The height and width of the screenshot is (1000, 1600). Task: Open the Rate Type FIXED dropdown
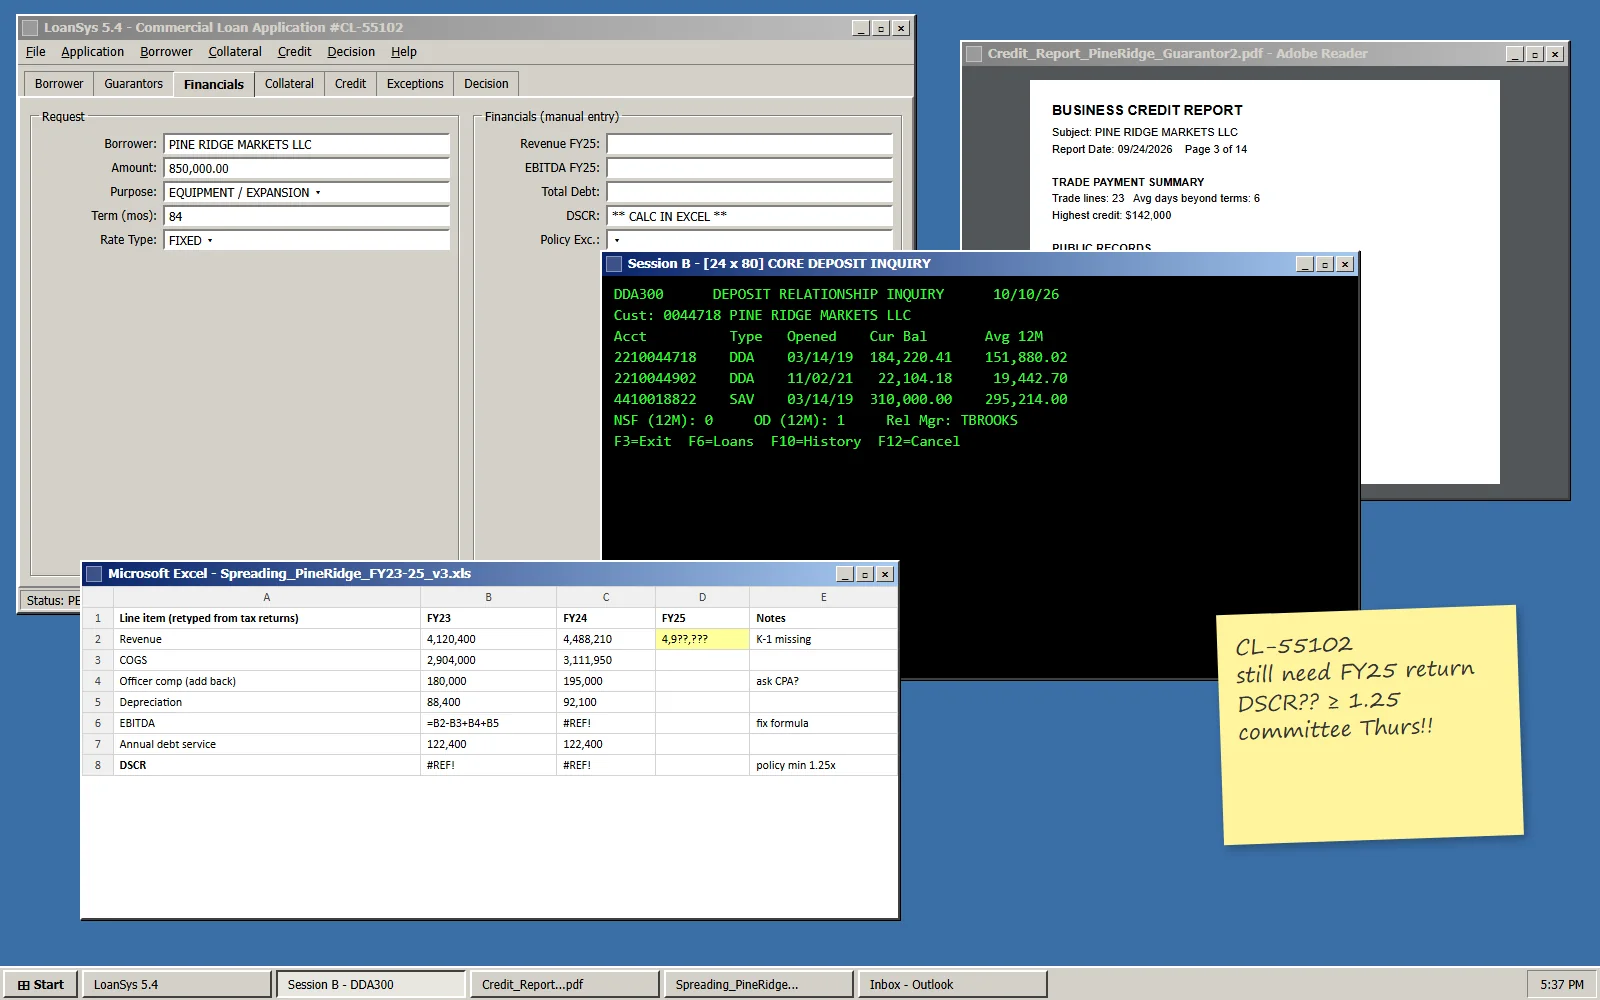pos(307,241)
